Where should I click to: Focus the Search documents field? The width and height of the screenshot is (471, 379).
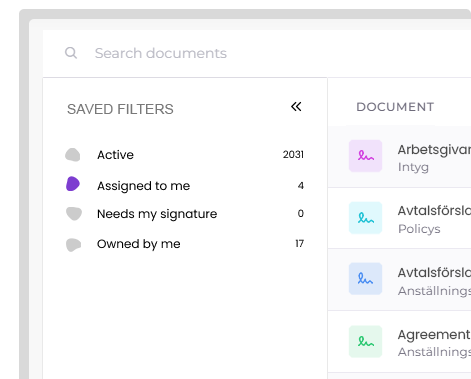pyautogui.click(x=257, y=53)
